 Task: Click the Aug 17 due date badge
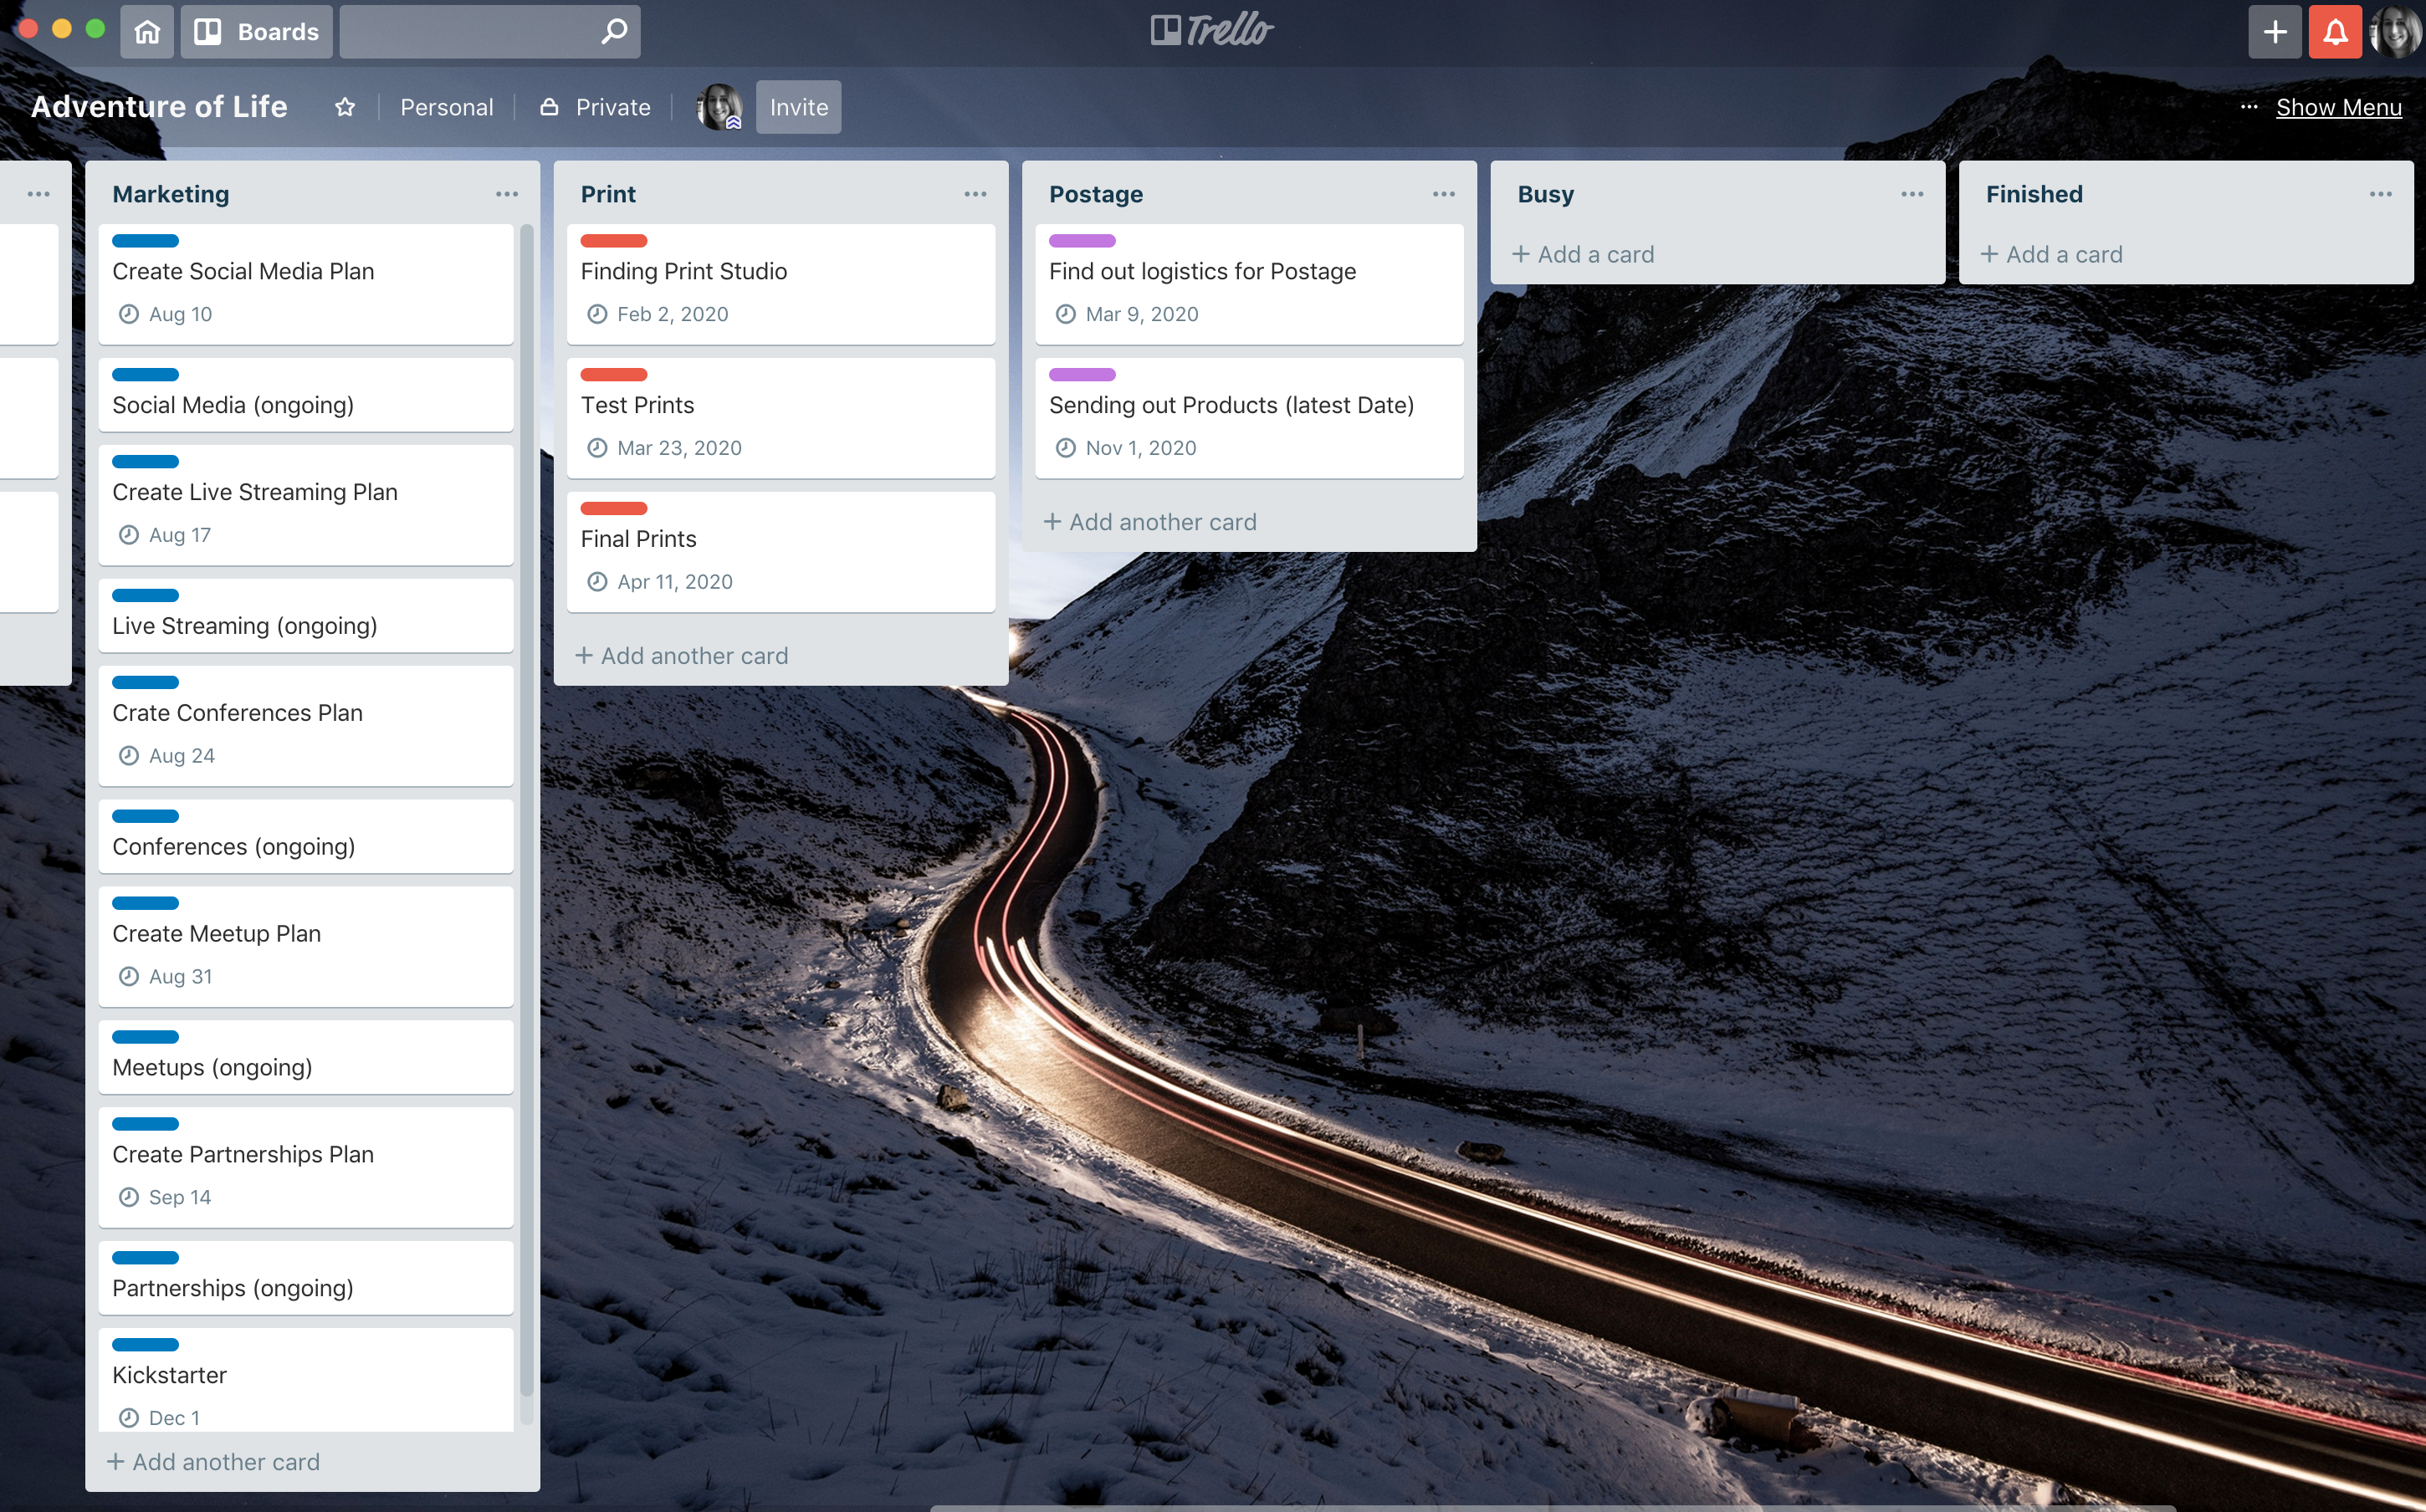165,535
